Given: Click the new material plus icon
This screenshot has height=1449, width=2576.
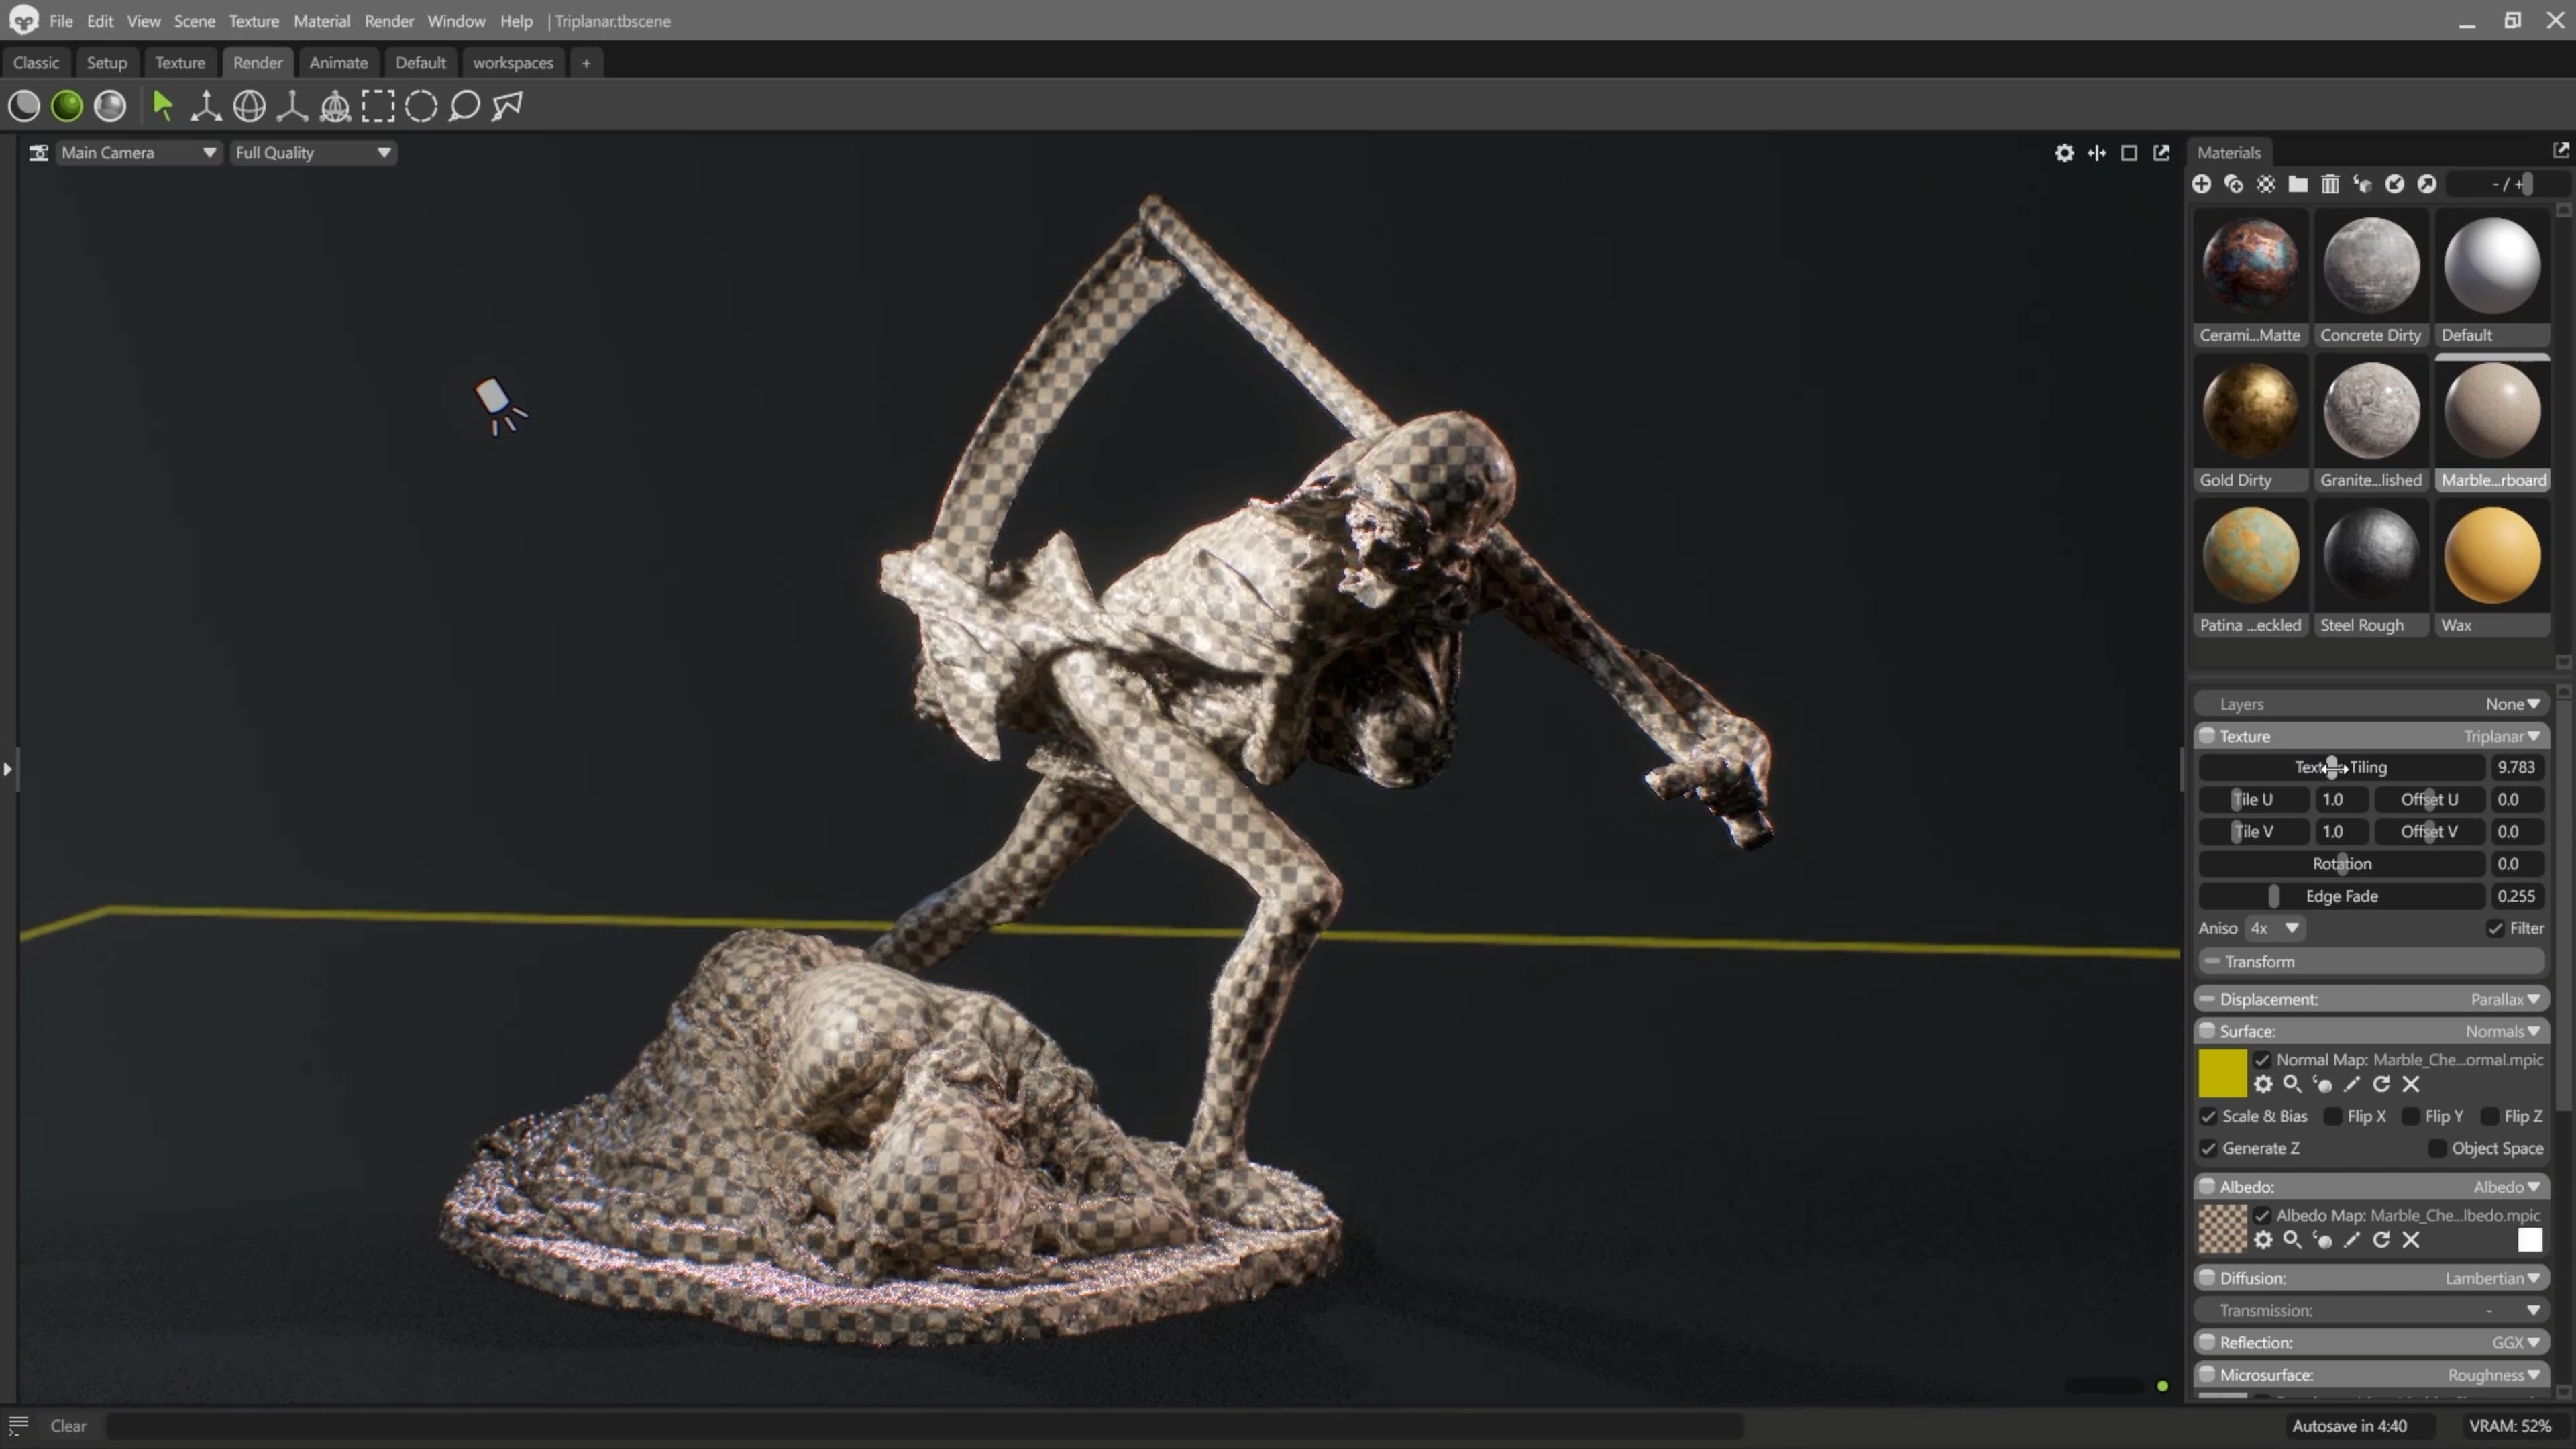Looking at the screenshot, I should 2202,184.
